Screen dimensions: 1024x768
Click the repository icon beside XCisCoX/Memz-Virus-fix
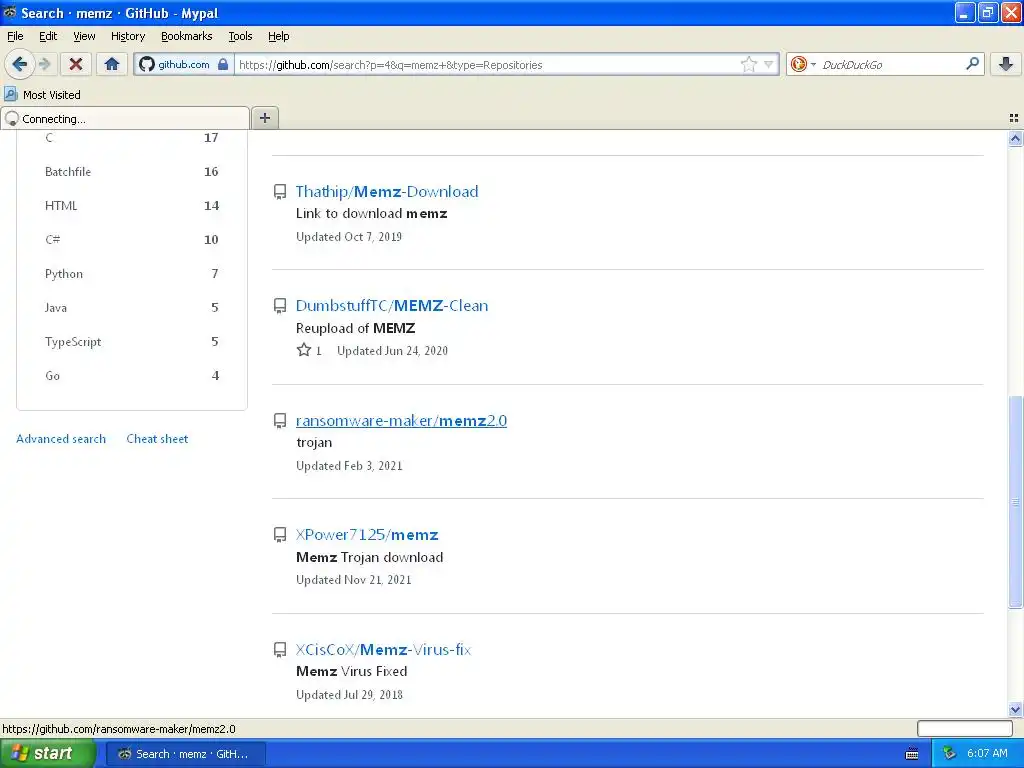pos(280,650)
